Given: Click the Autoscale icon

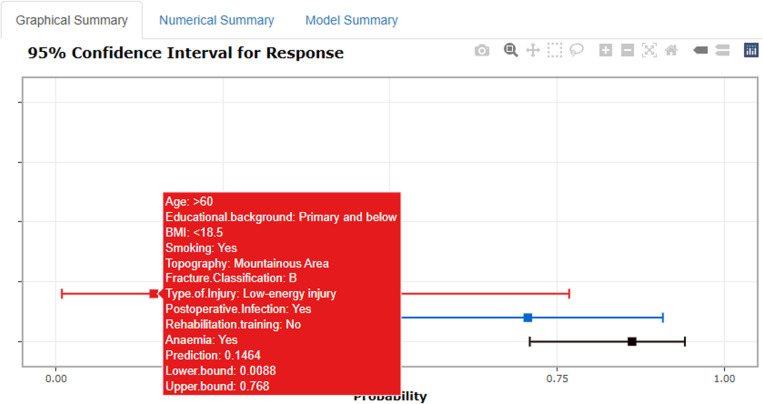Looking at the screenshot, I should (x=649, y=50).
